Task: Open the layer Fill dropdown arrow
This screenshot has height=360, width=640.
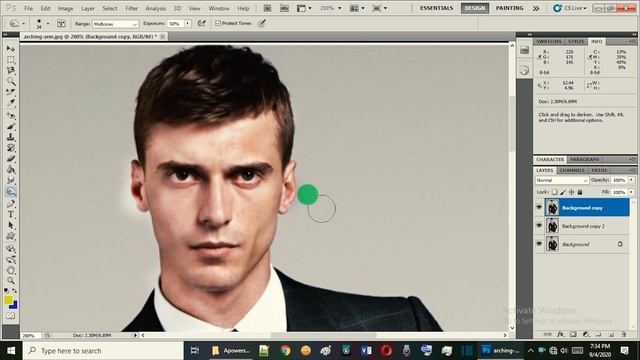Action: pyautogui.click(x=631, y=192)
